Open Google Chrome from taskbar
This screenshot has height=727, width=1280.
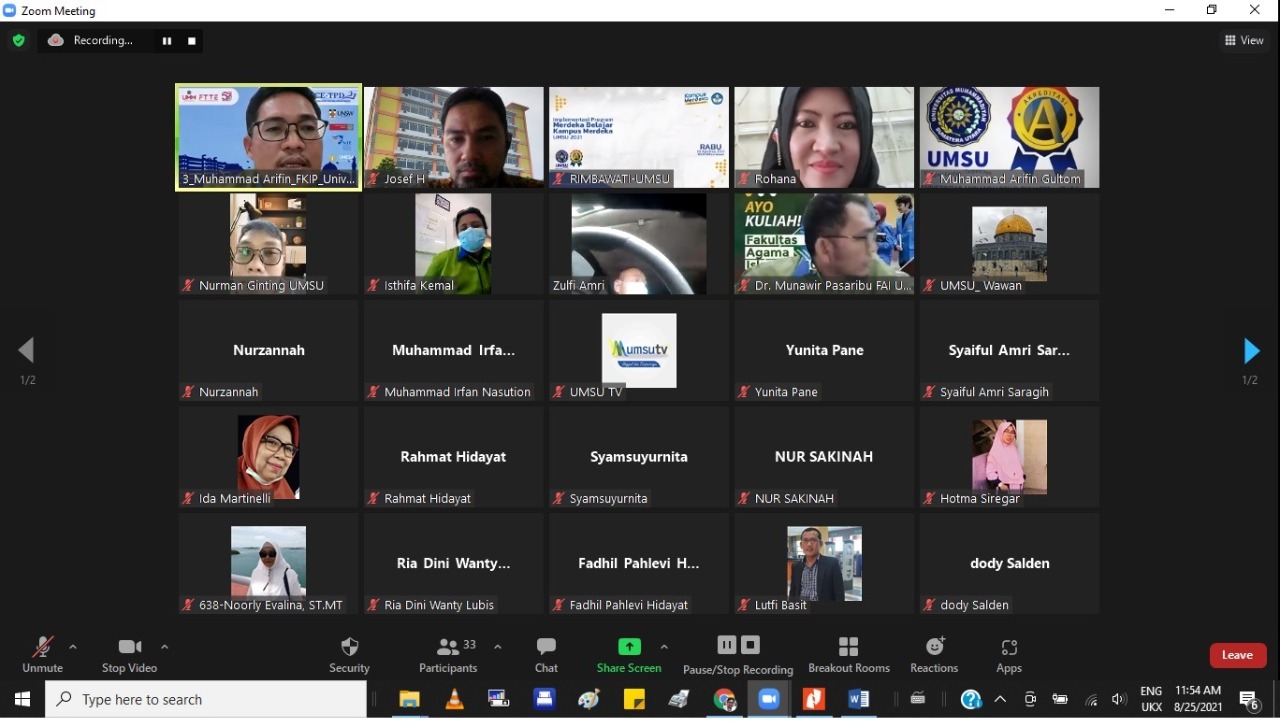pyautogui.click(x=724, y=700)
